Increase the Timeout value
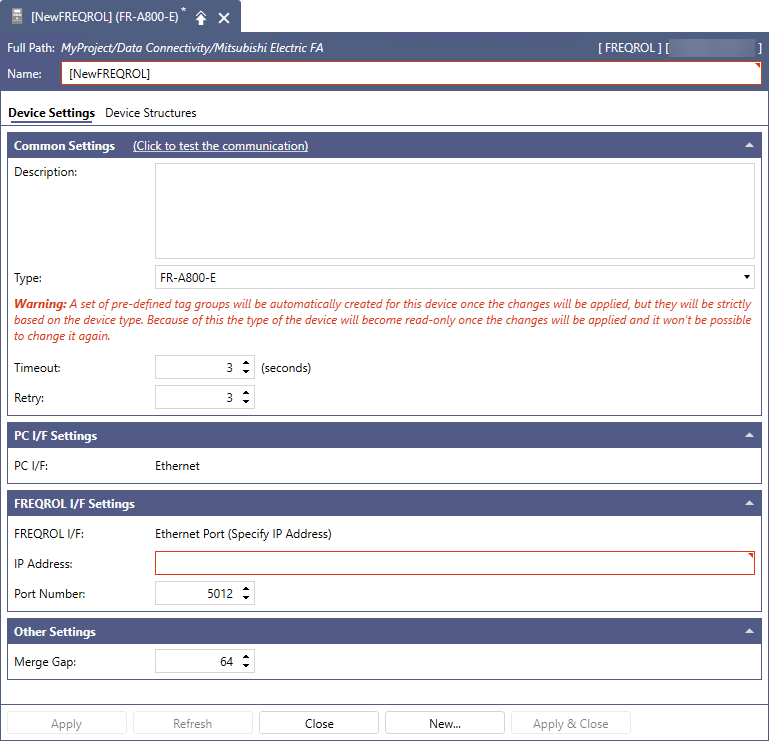The image size is (769, 741). click(x=246, y=363)
